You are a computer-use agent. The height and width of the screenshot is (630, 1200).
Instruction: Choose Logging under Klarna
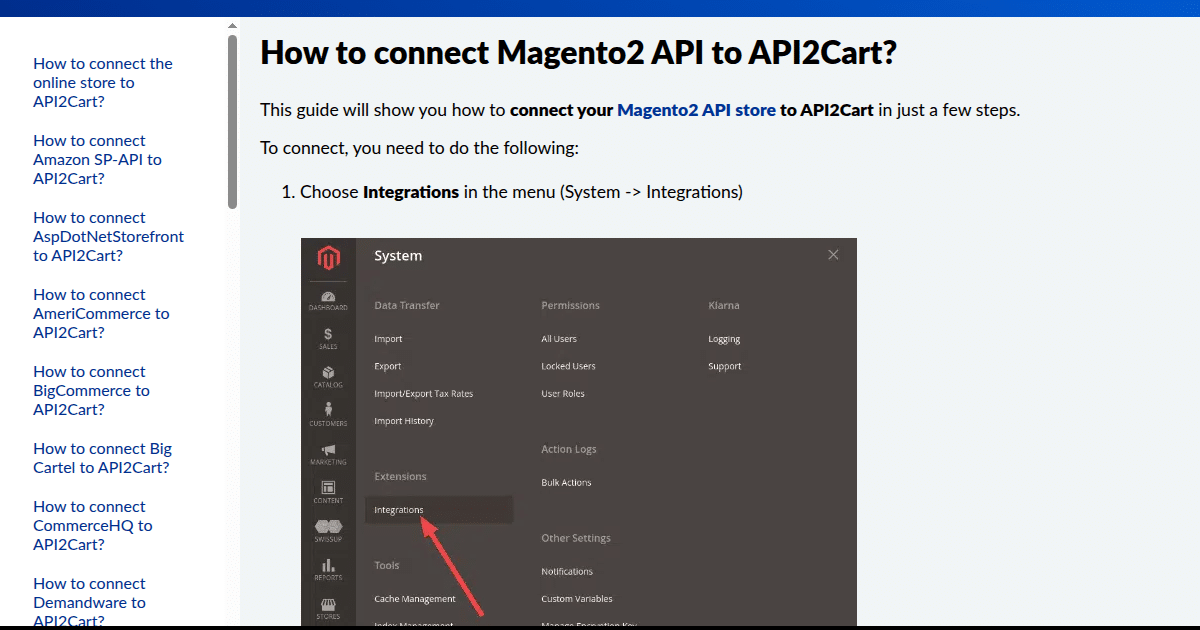tap(724, 339)
